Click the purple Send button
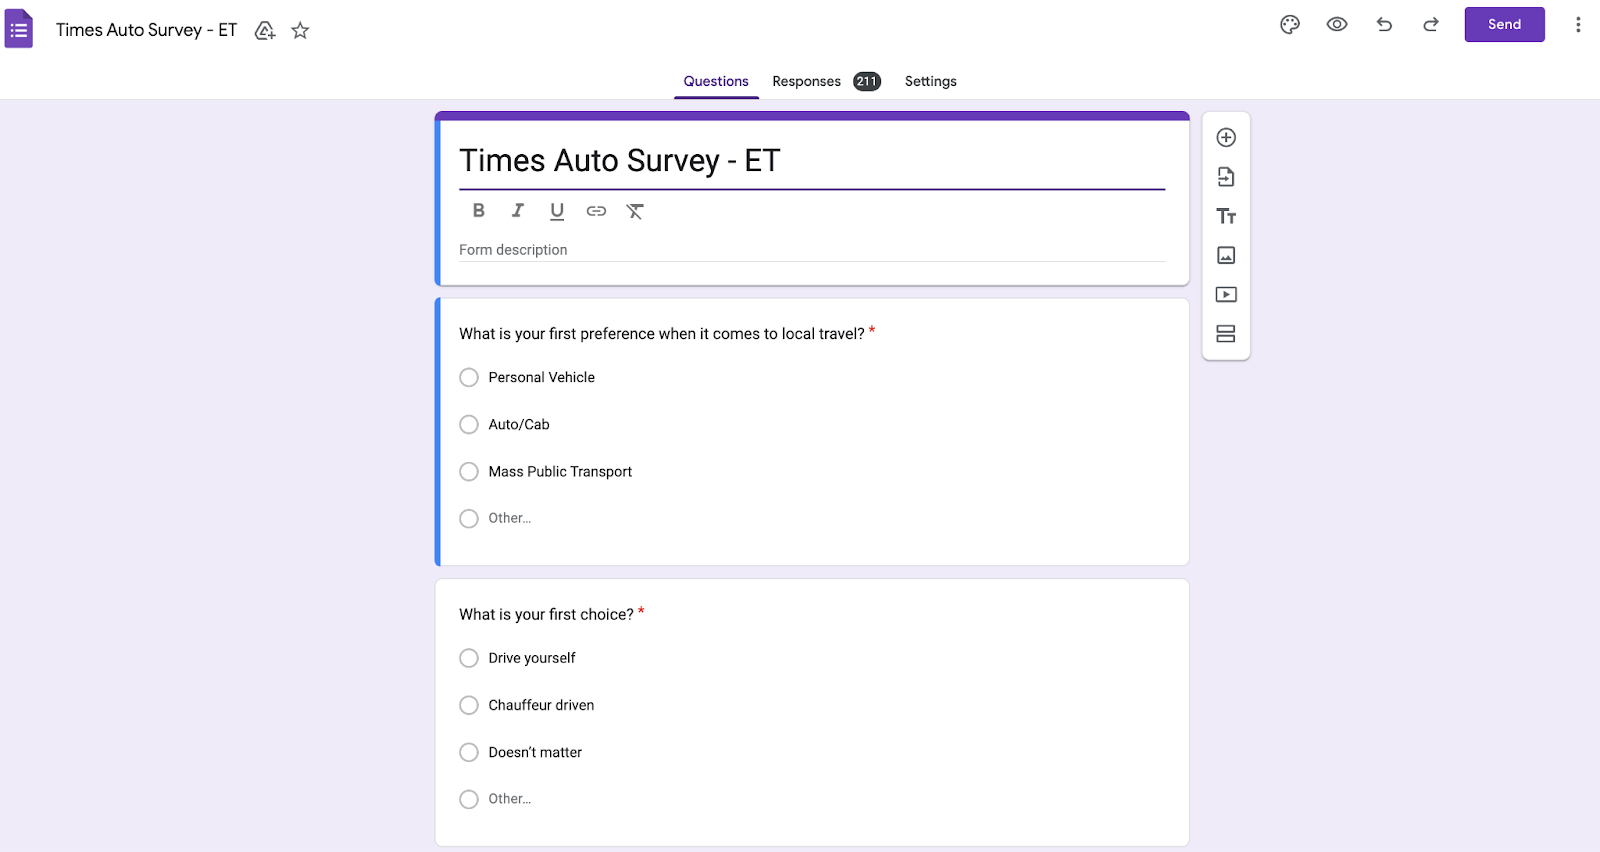 point(1504,25)
